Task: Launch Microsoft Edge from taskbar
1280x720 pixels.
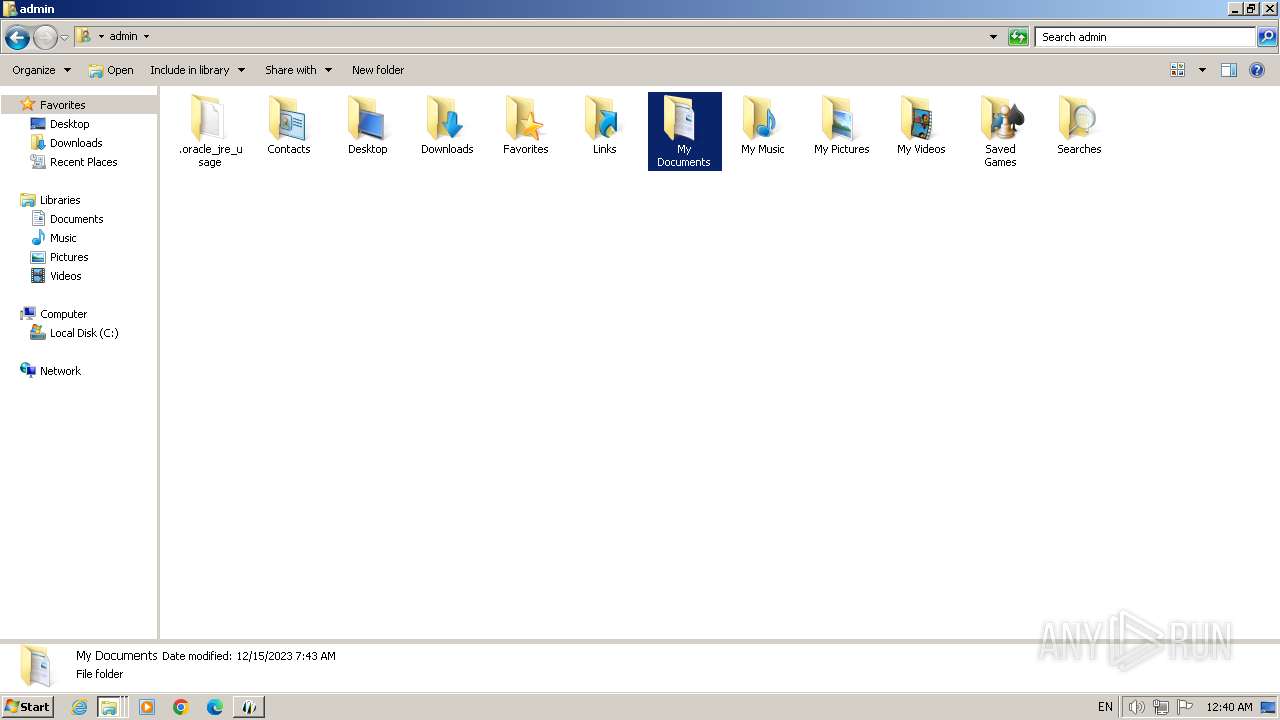Action: coord(215,707)
